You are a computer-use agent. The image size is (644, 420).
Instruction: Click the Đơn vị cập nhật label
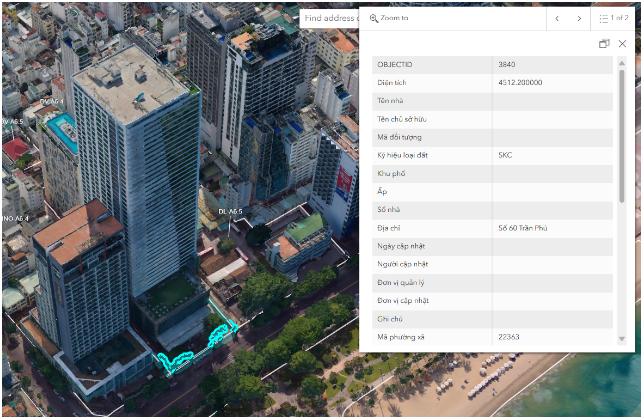pyautogui.click(x=402, y=301)
